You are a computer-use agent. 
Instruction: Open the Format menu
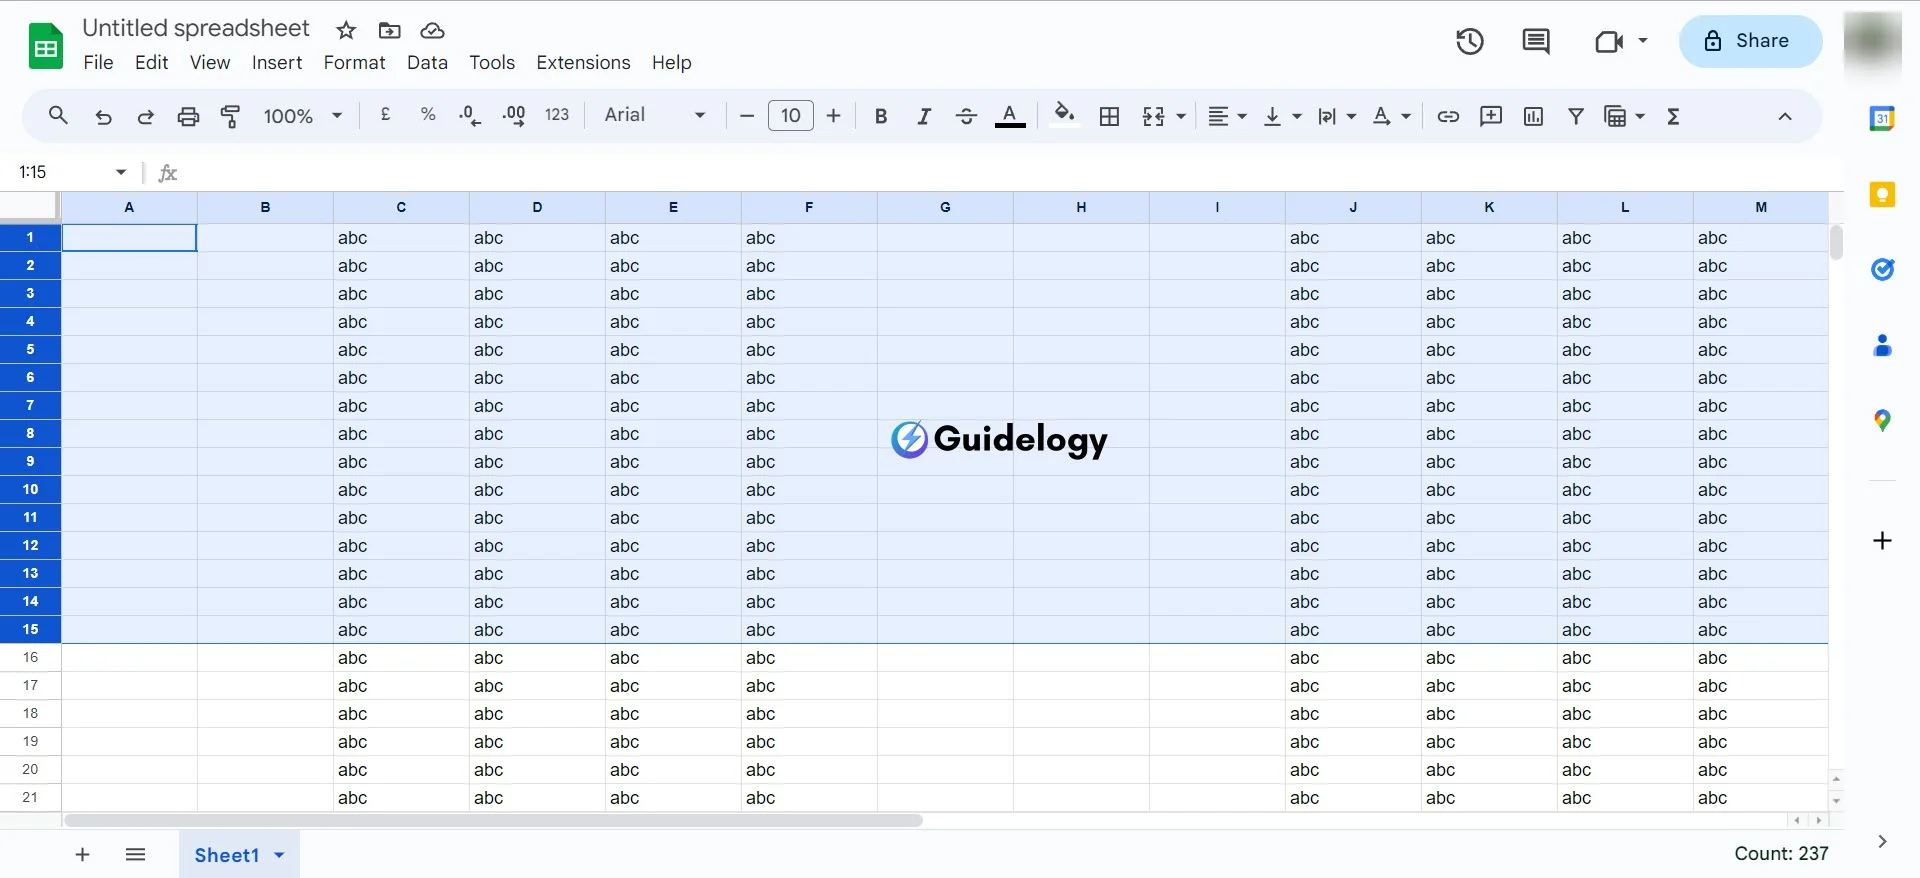354,62
